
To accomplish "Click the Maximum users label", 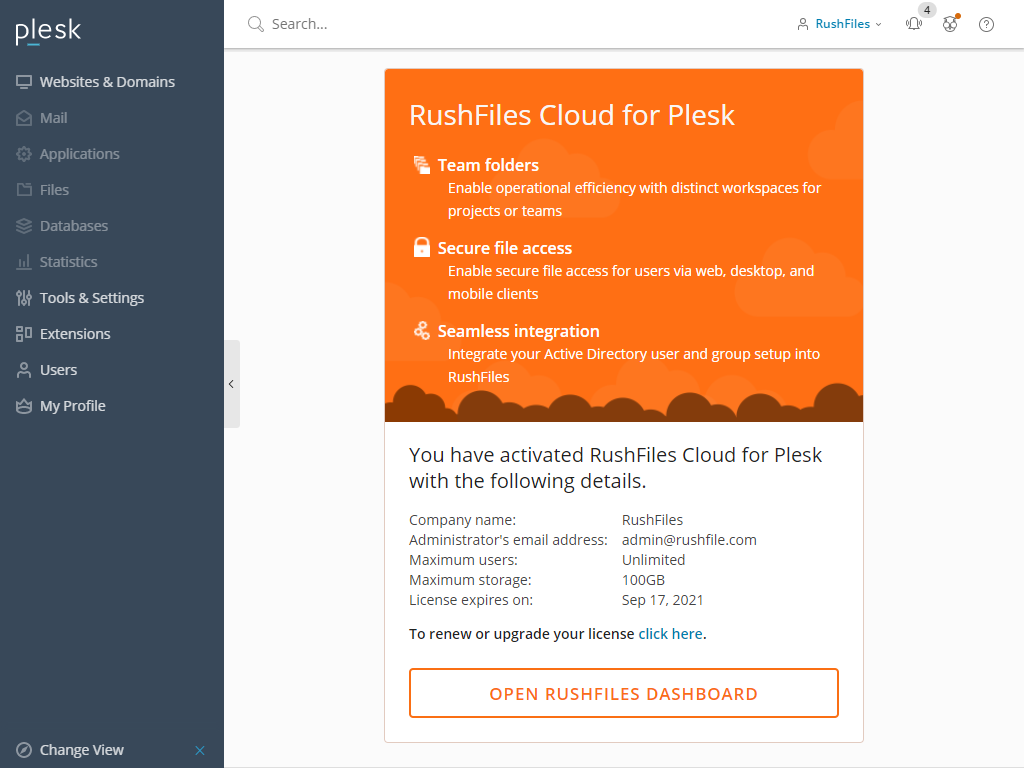I will coord(463,560).
